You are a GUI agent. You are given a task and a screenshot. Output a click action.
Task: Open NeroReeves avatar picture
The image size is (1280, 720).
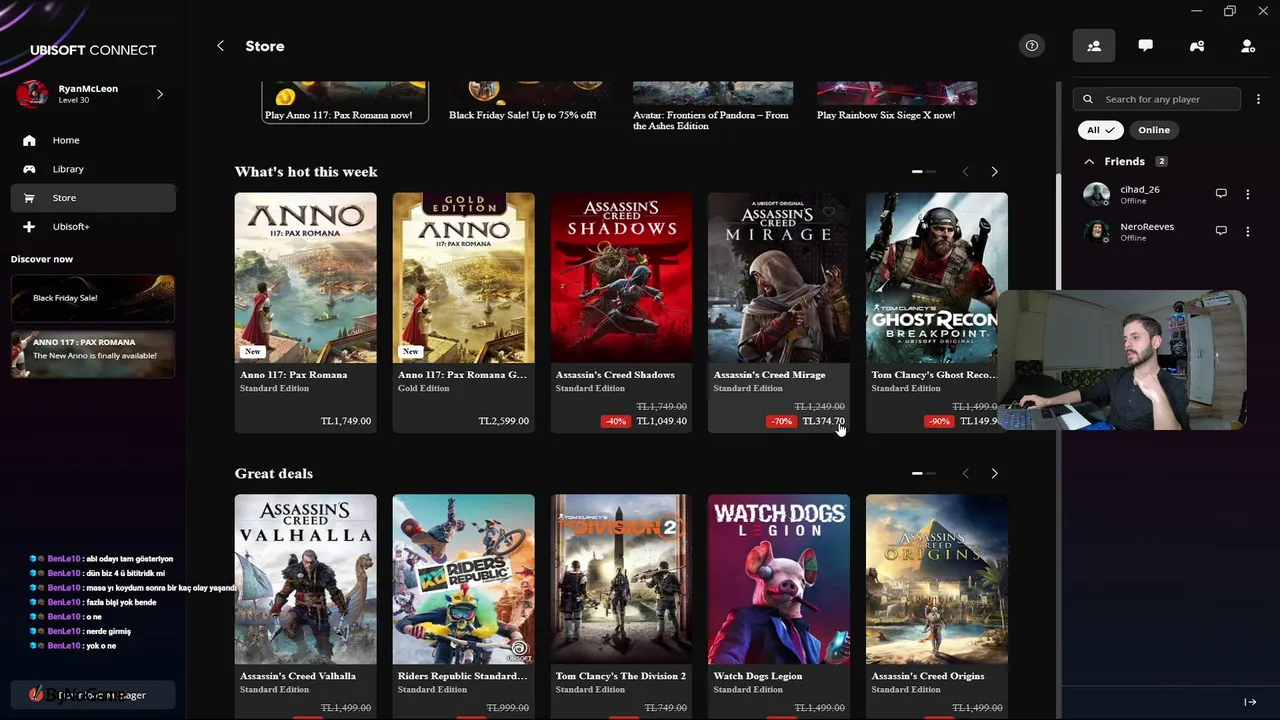point(1097,231)
